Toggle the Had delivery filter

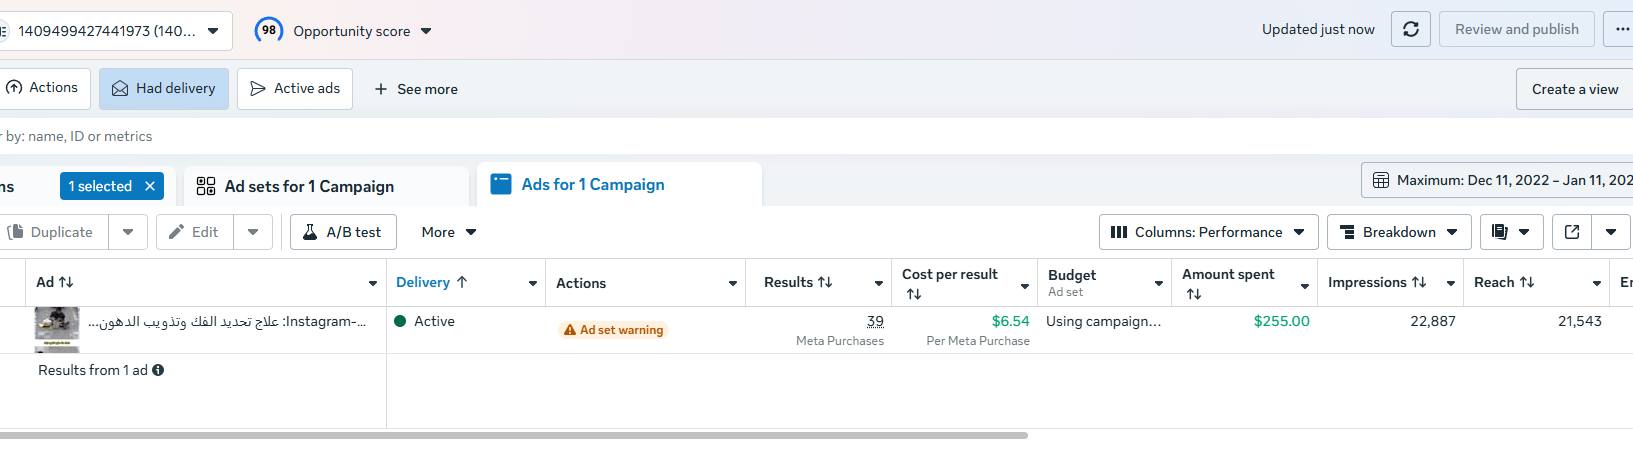tap(164, 89)
